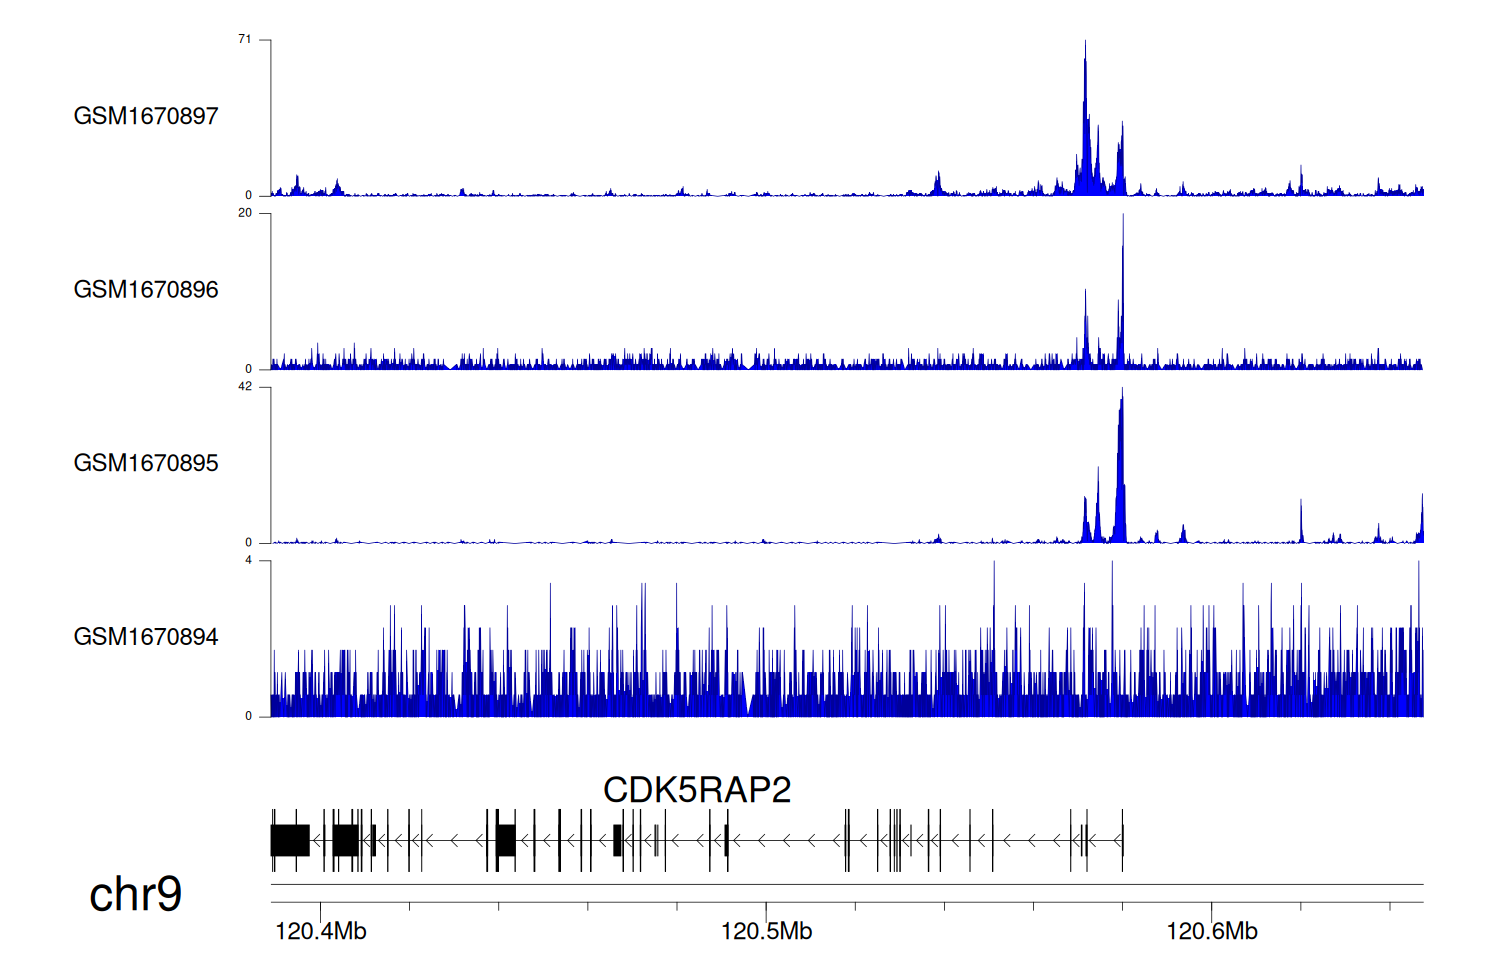
Task: Click the GSM1670897 track label
Action: pyautogui.click(x=146, y=116)
